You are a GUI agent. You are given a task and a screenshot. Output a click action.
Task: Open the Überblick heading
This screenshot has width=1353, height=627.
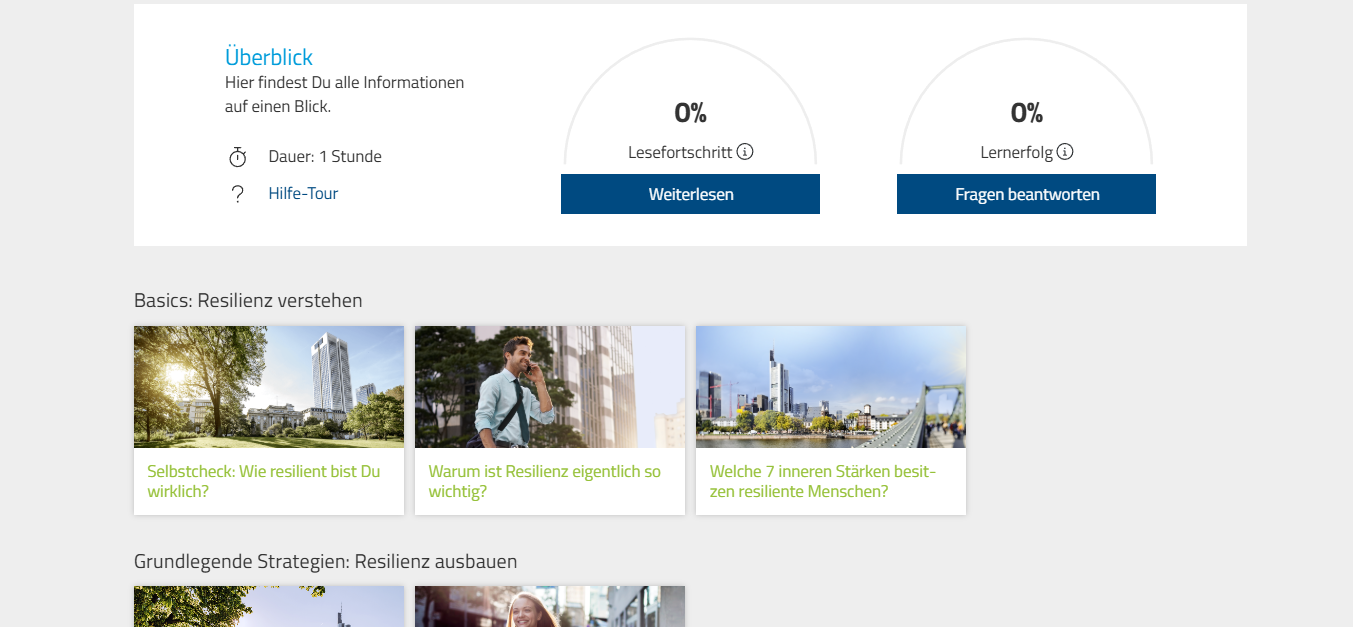click(x=269, y=57)
